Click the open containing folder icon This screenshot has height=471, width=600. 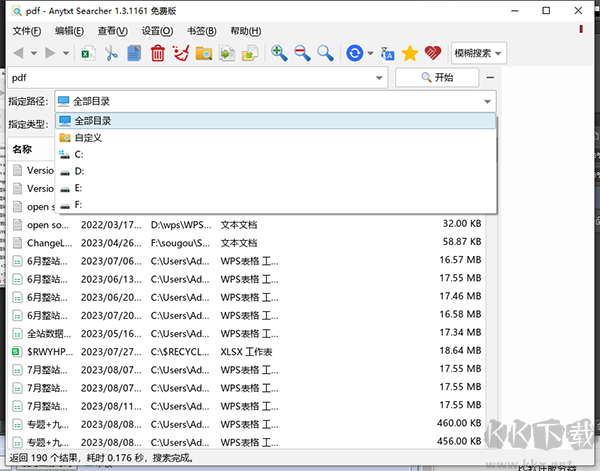[250, 53]
